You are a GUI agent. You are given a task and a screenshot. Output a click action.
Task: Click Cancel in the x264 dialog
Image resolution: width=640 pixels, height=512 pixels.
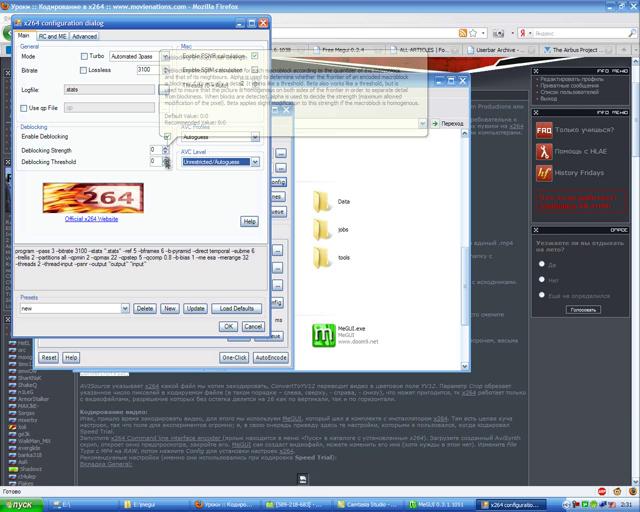tap(253, 326)
